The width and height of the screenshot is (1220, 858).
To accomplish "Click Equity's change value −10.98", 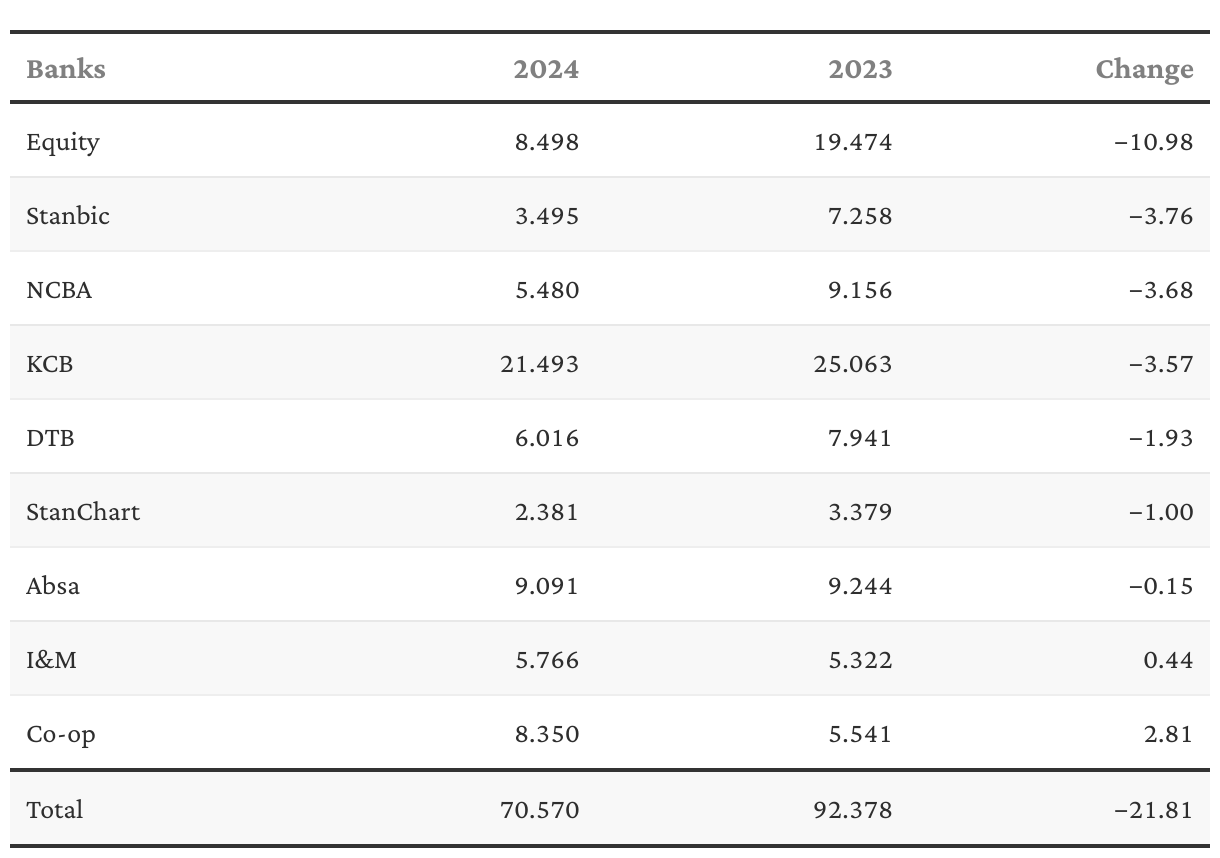I will point(1154,142).
